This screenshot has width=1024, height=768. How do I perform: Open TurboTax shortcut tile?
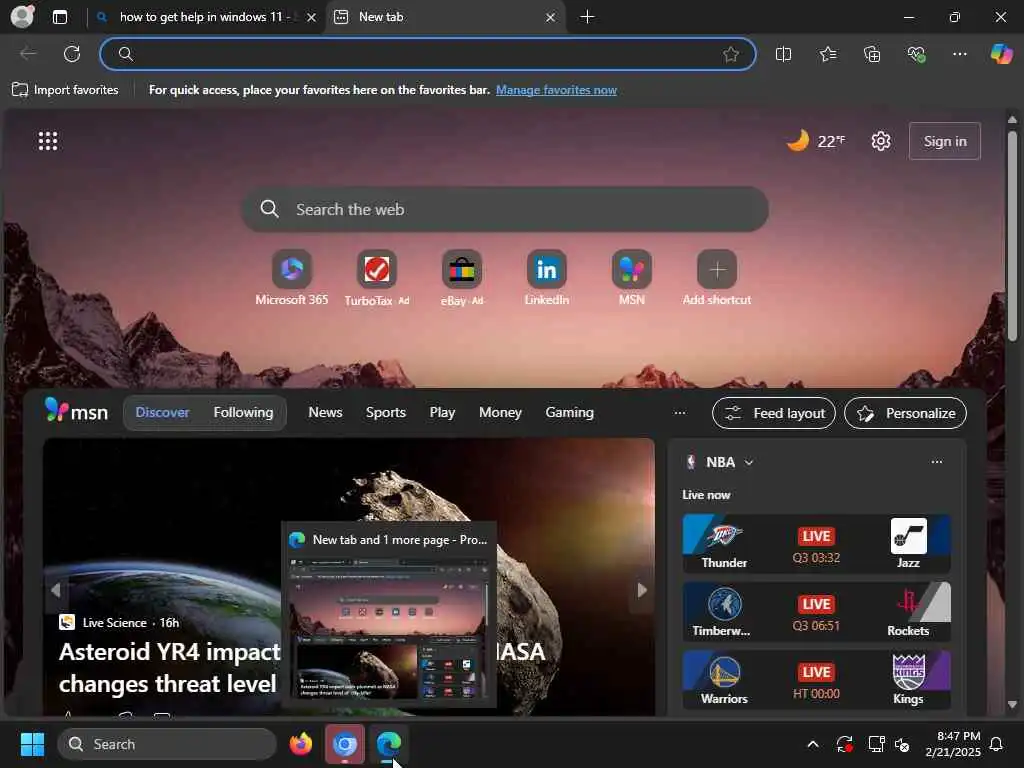(x=377, y=278)
